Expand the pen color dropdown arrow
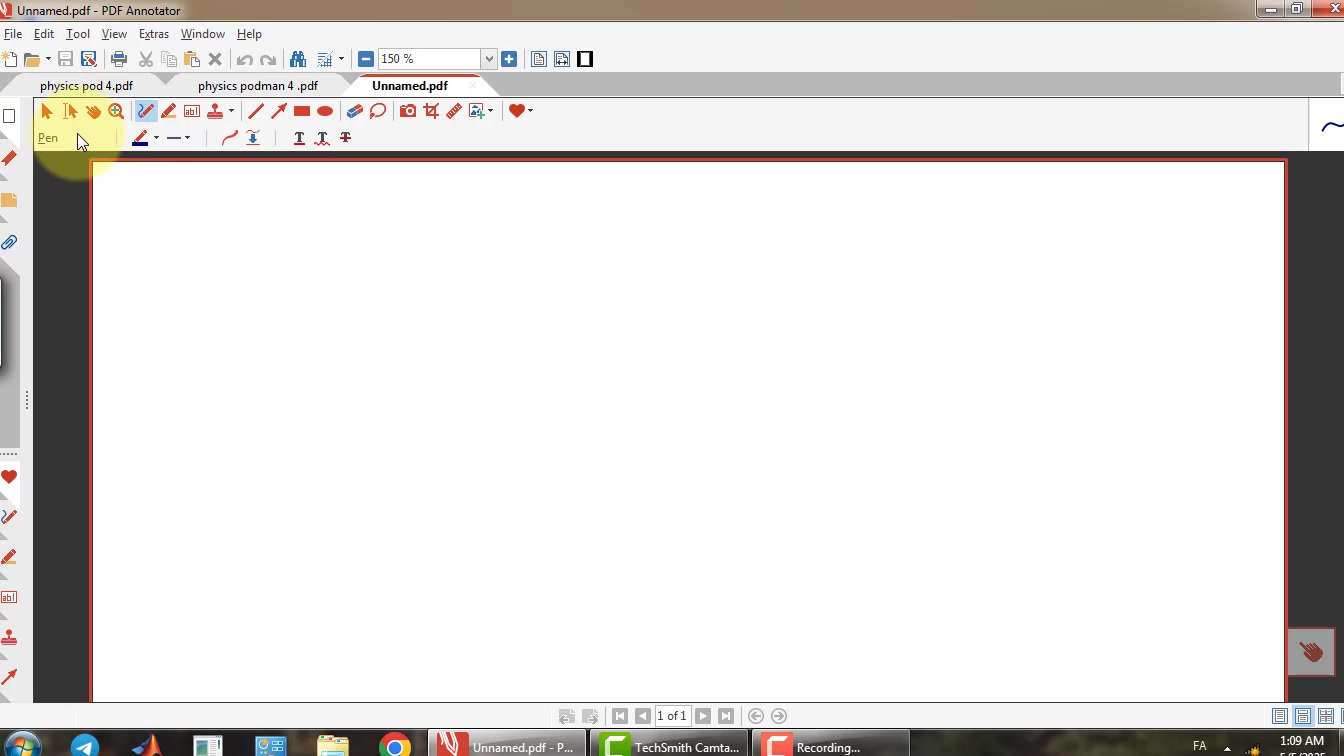This screenshot has height=756, width=1344. [x=156, y=138]
